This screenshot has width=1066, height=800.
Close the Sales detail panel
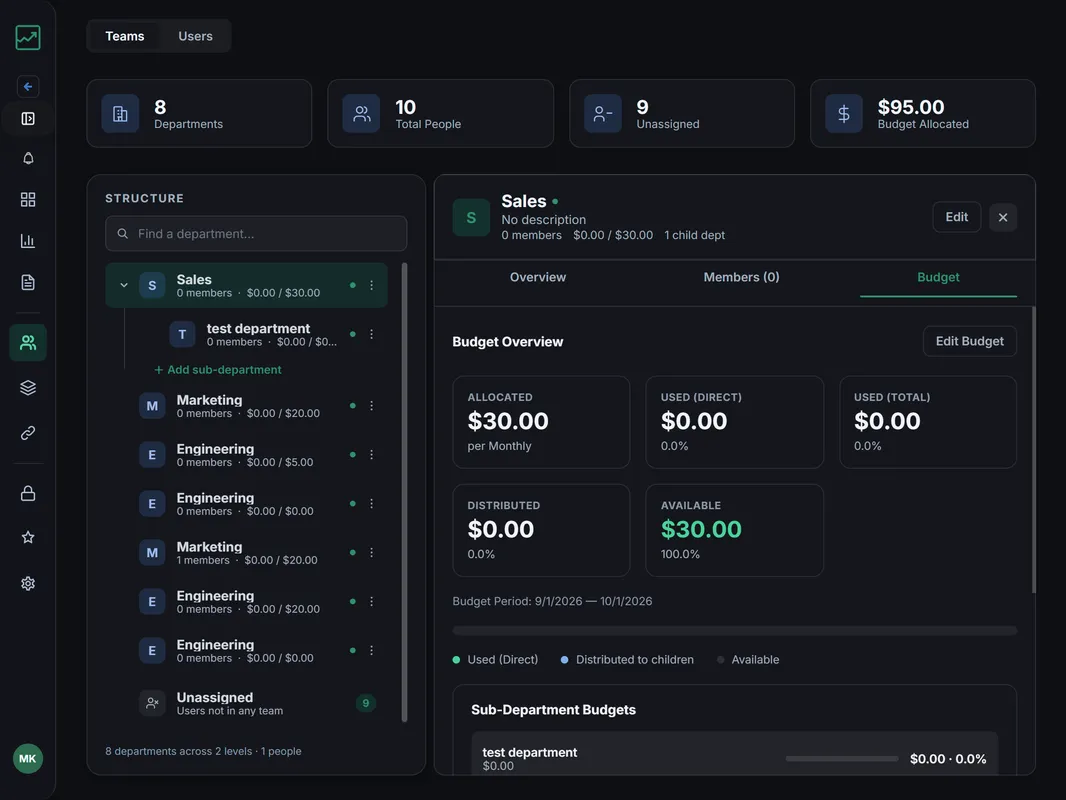(1003, 218)
